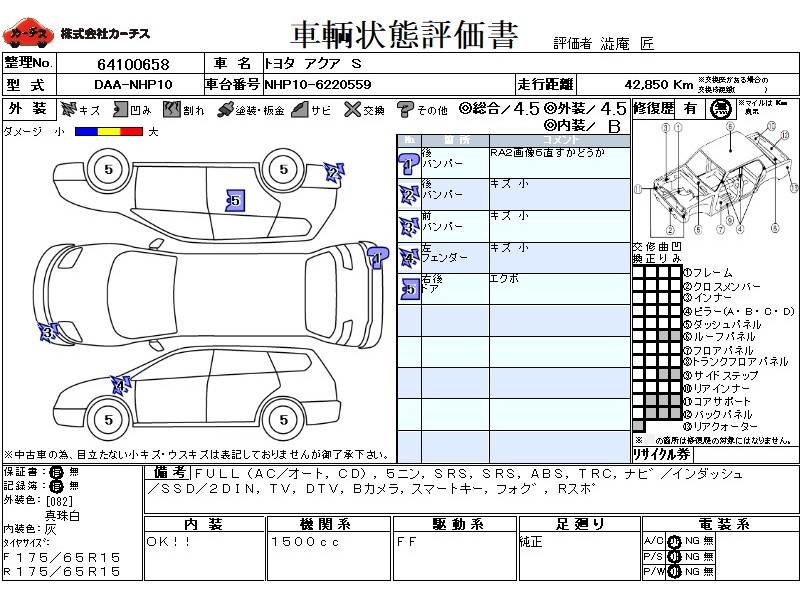This screenshot has width=800, height=600.
Task: Click the その他 question mark legend icon
Action: 405,109
